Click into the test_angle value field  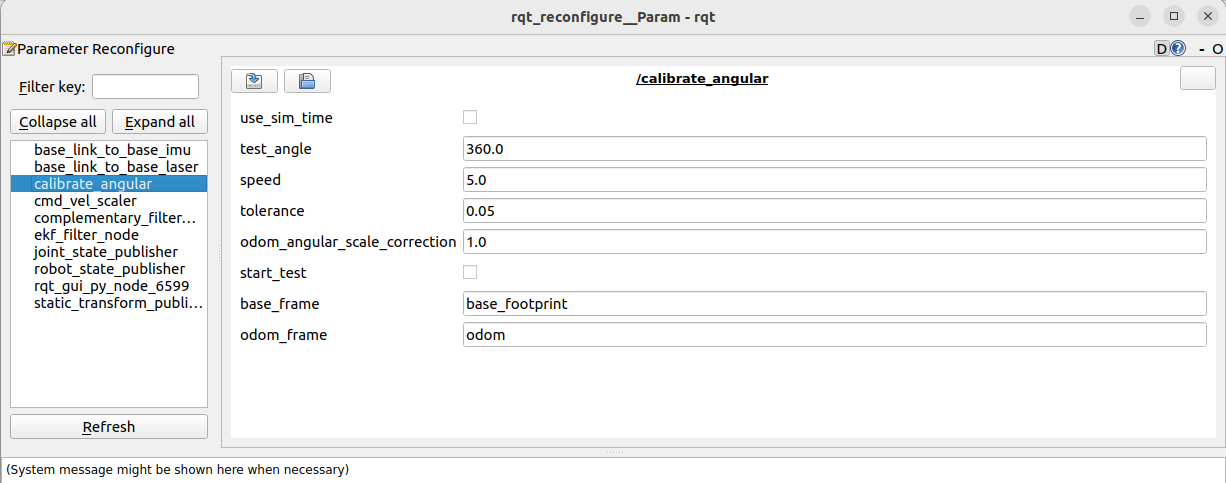point(834,148)
